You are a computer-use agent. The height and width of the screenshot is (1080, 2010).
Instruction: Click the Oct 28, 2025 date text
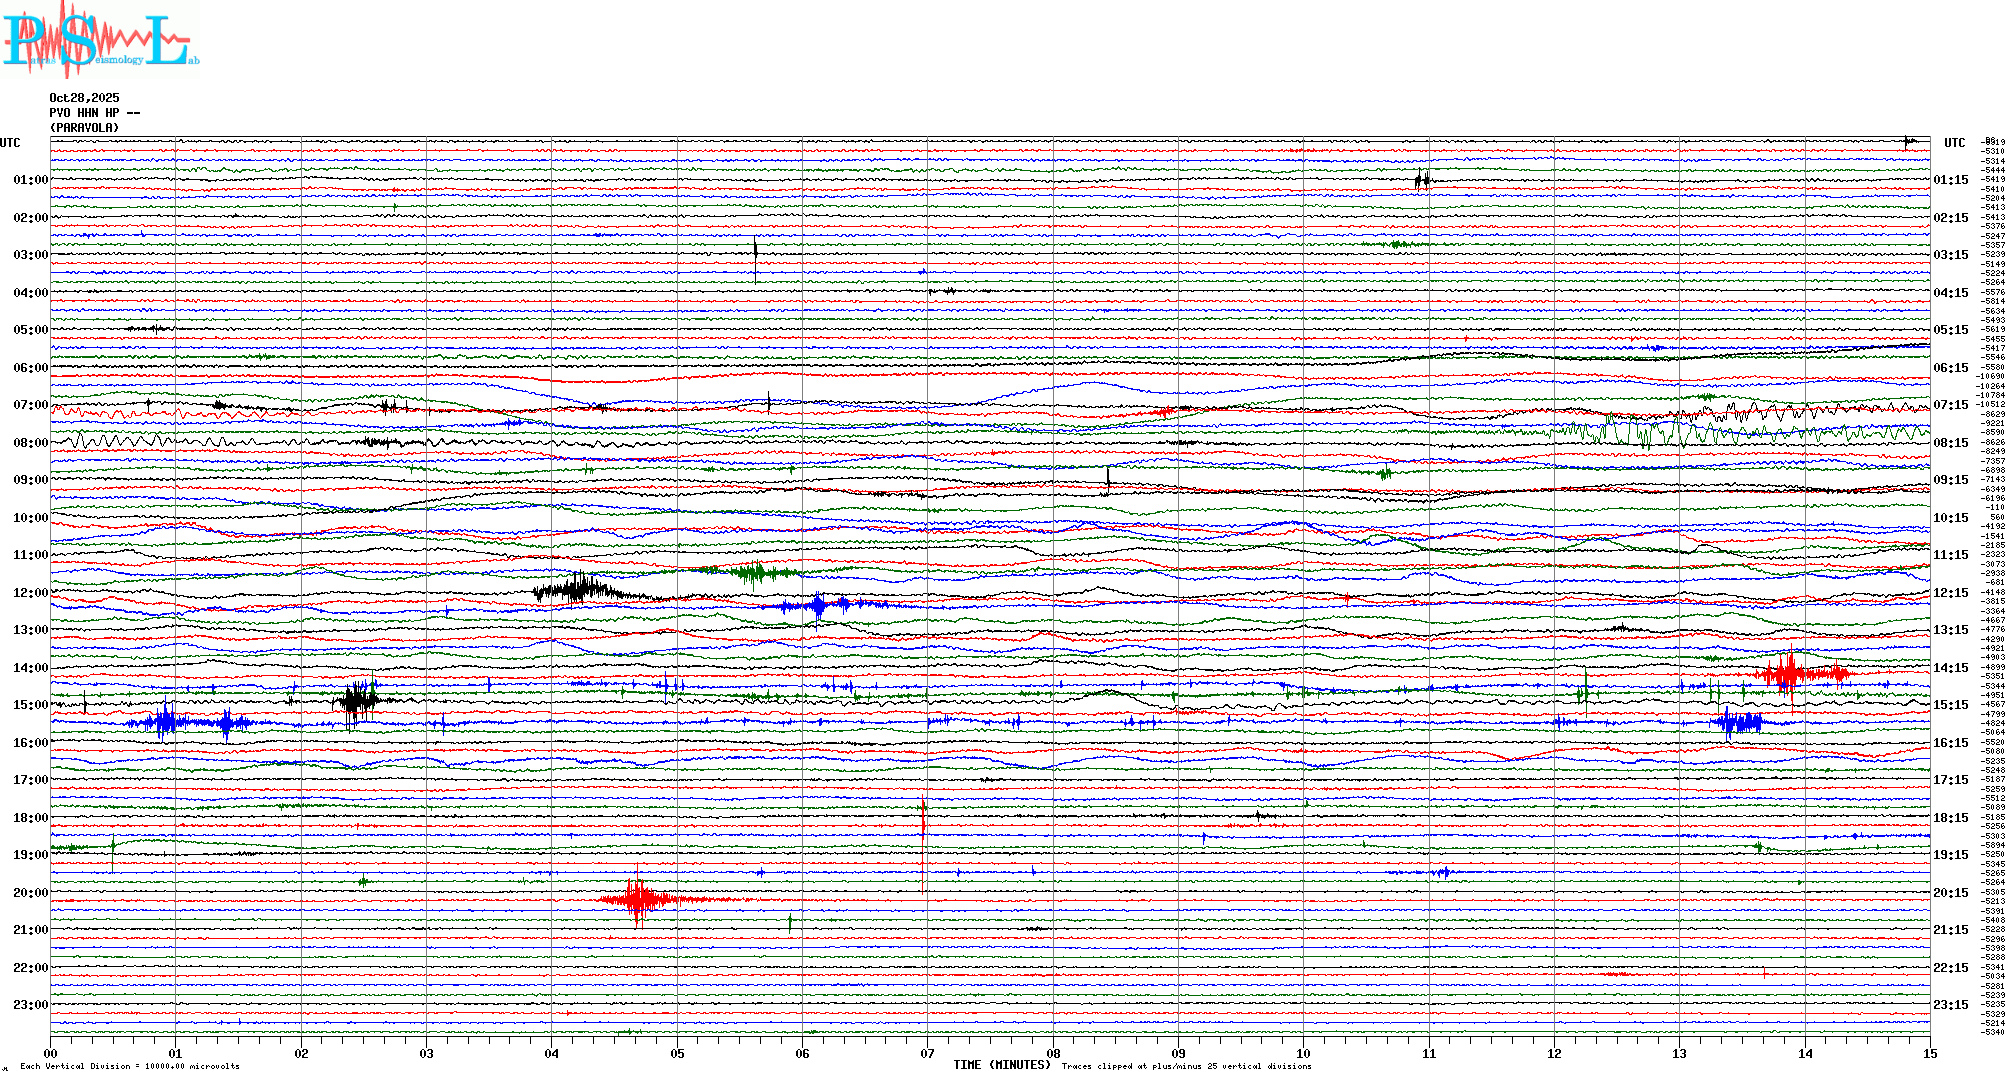click(84, 98)
